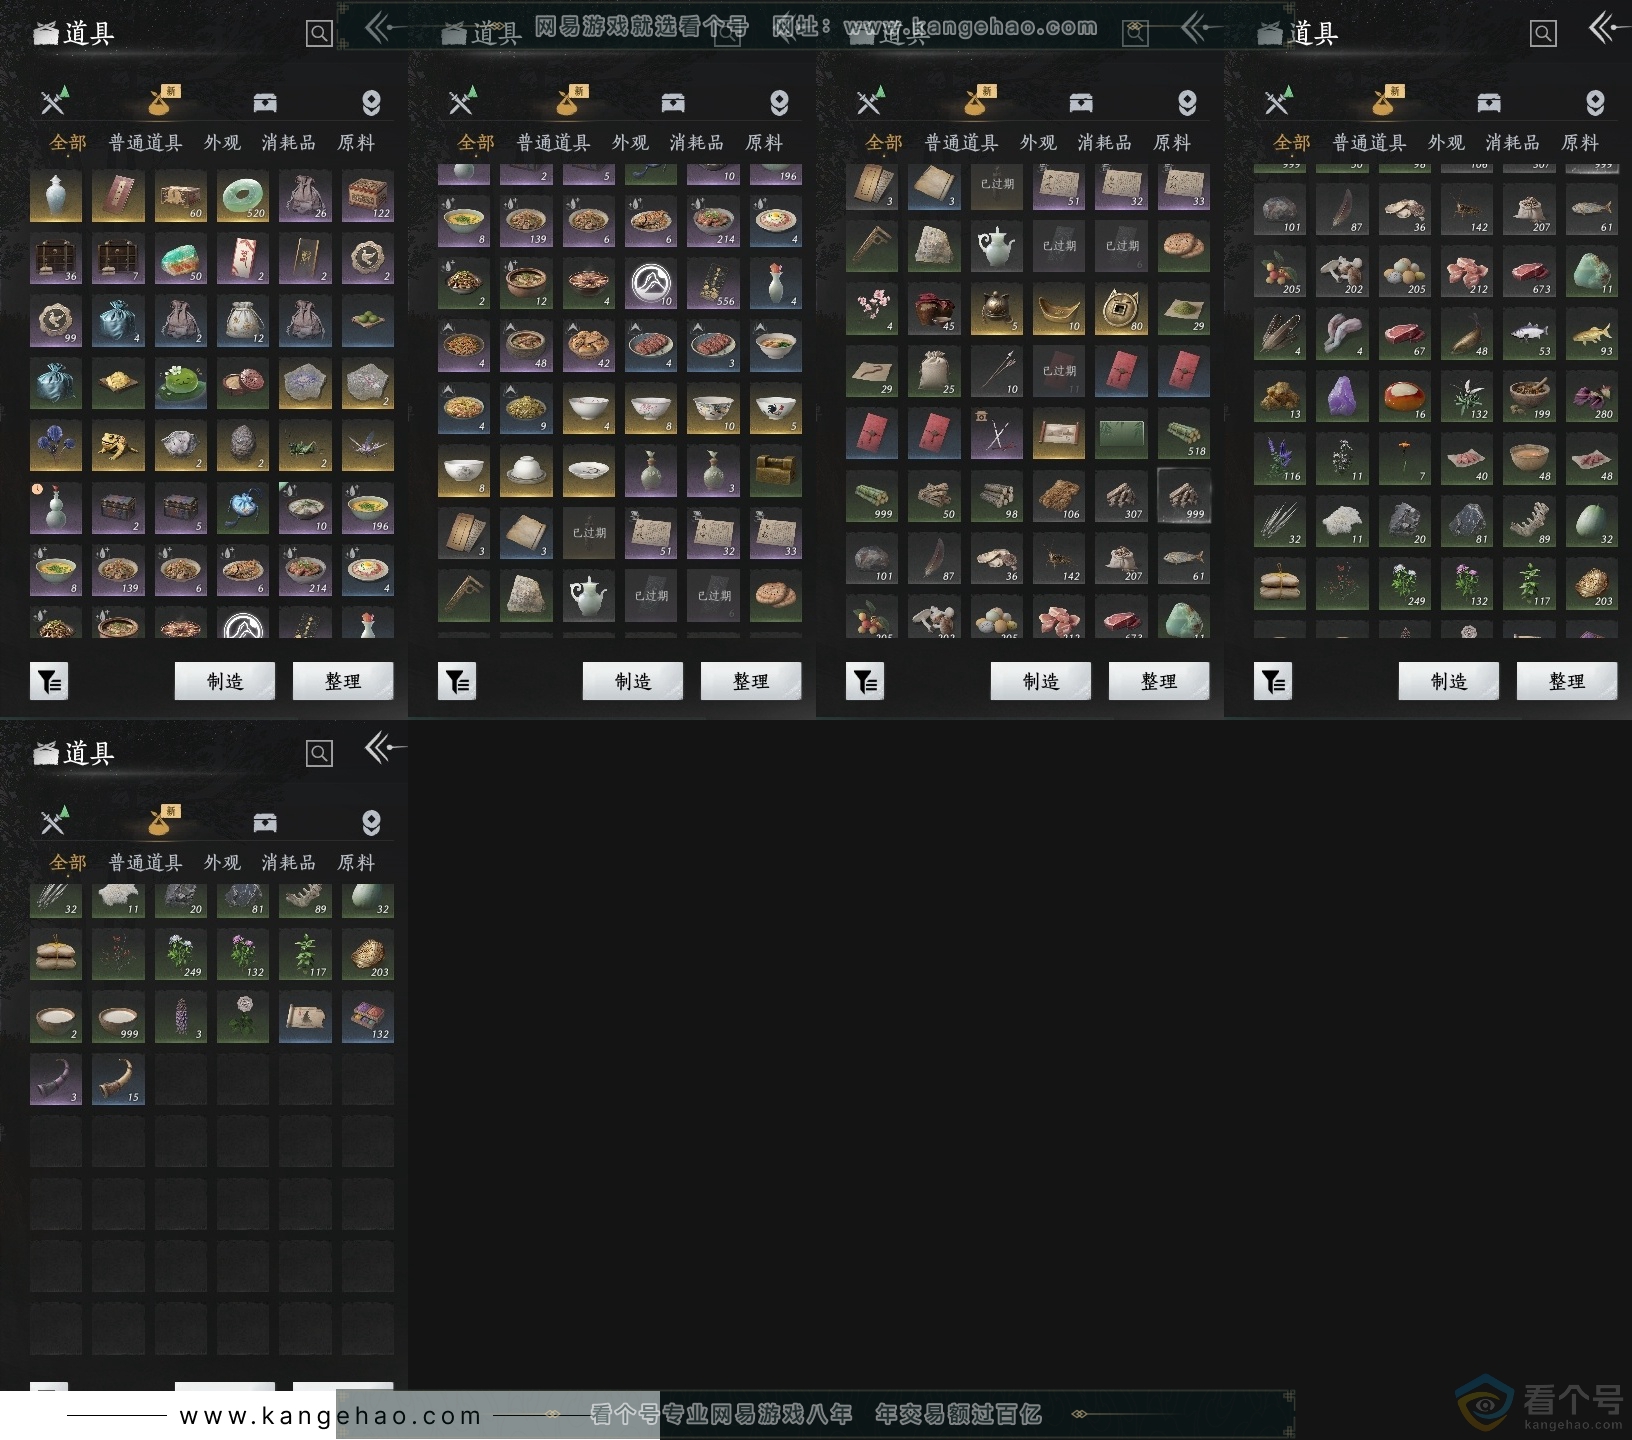Select horn item count 15 in bottom-left panel
This screenshot has width=1632, height=1440.
tap(118, 1080)
